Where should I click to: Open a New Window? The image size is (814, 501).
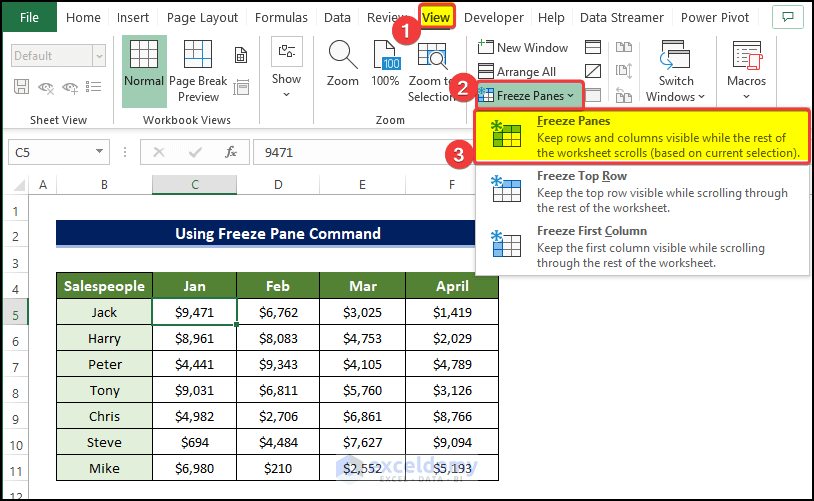click(x=523, y=48)
